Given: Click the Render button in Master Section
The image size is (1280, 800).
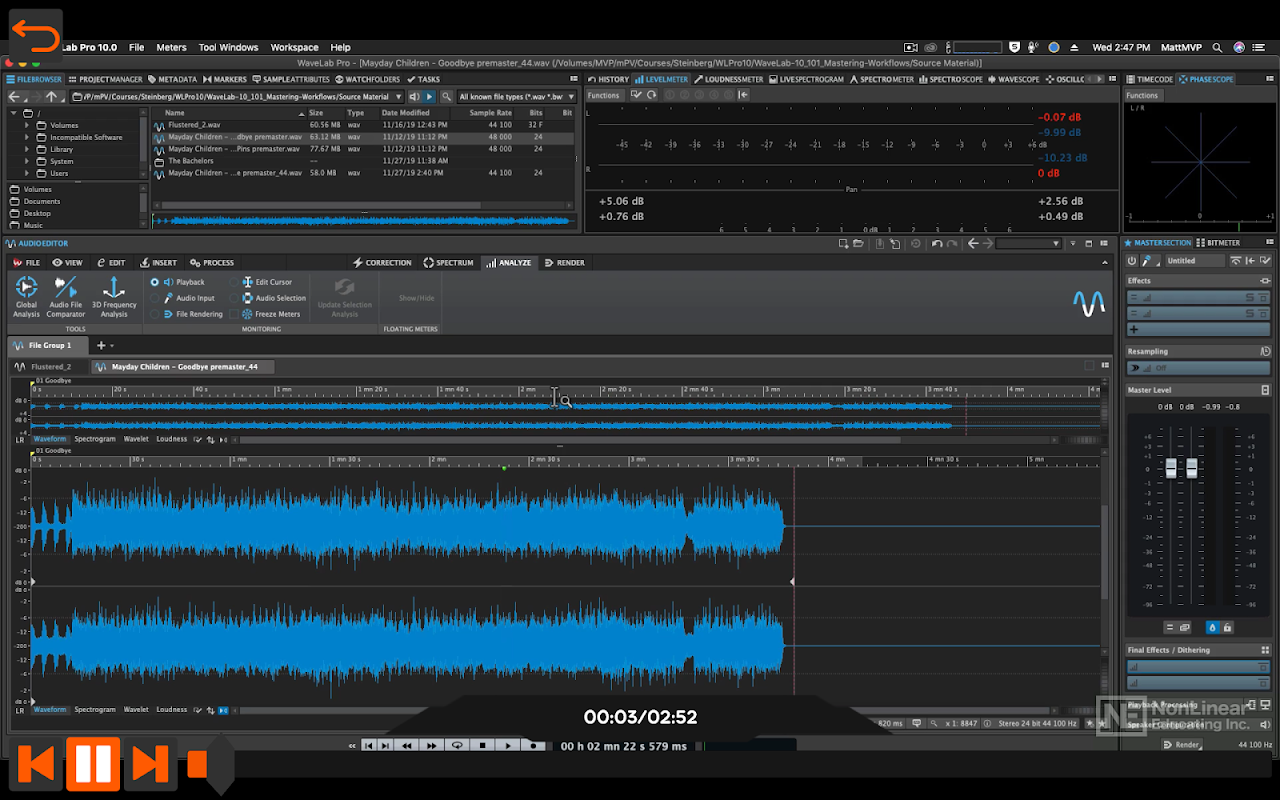Looking at the screenshot, I should [1181, 745].
